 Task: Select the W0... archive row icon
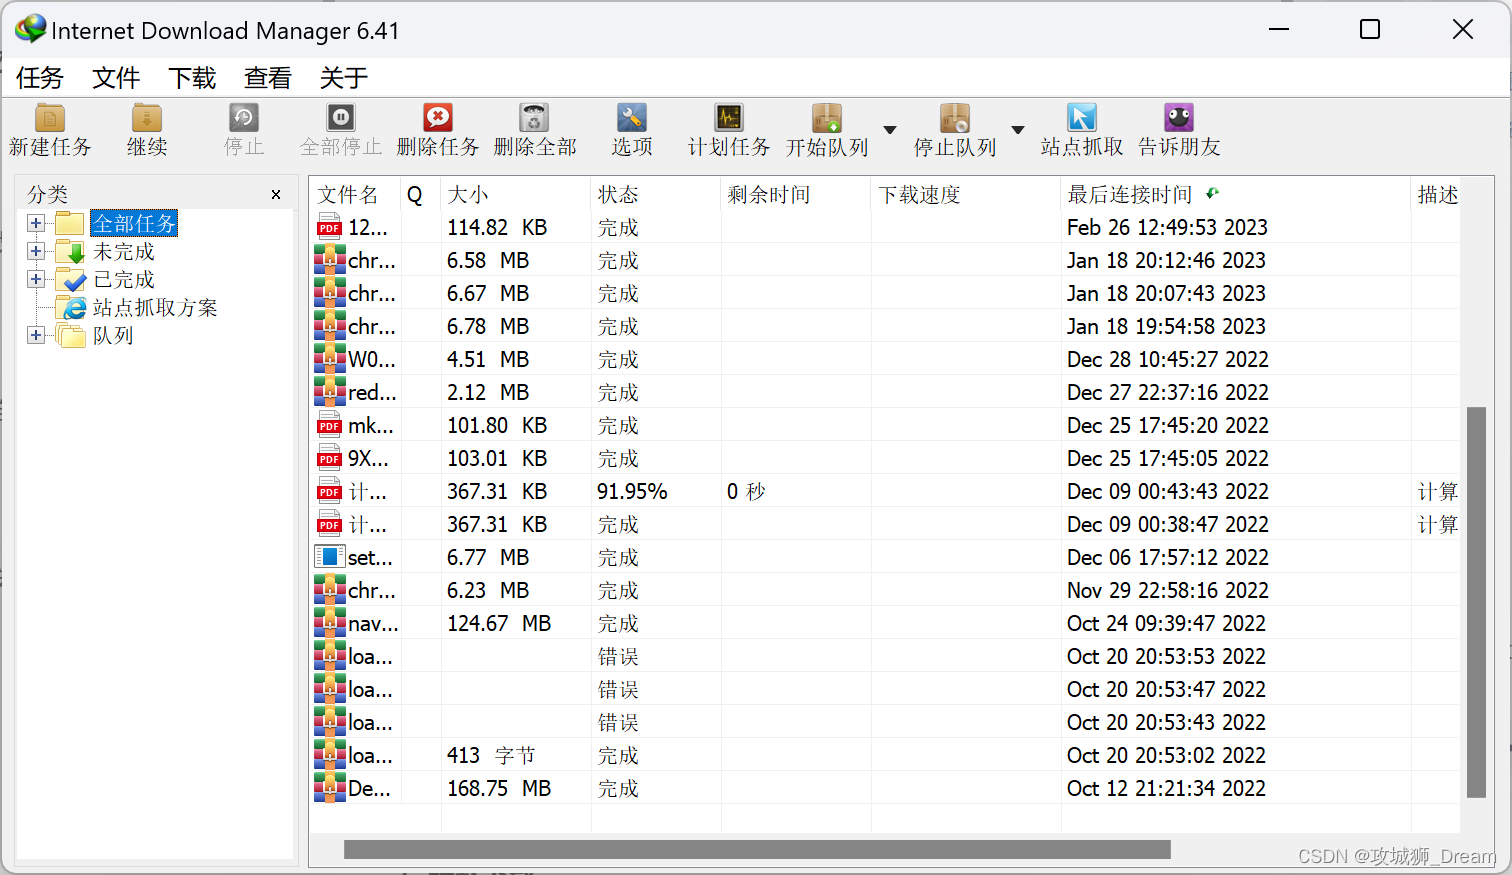click(x=330, y=359)
